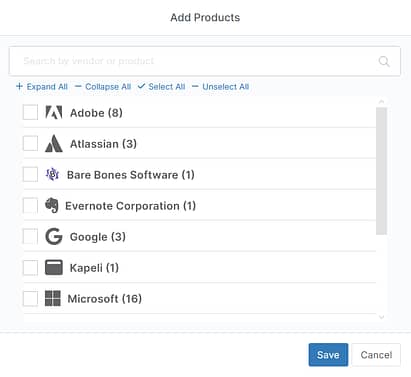The image size is (411, 377).
Task: Click the Adobe vendor logo icon
Action: point(54,113)
